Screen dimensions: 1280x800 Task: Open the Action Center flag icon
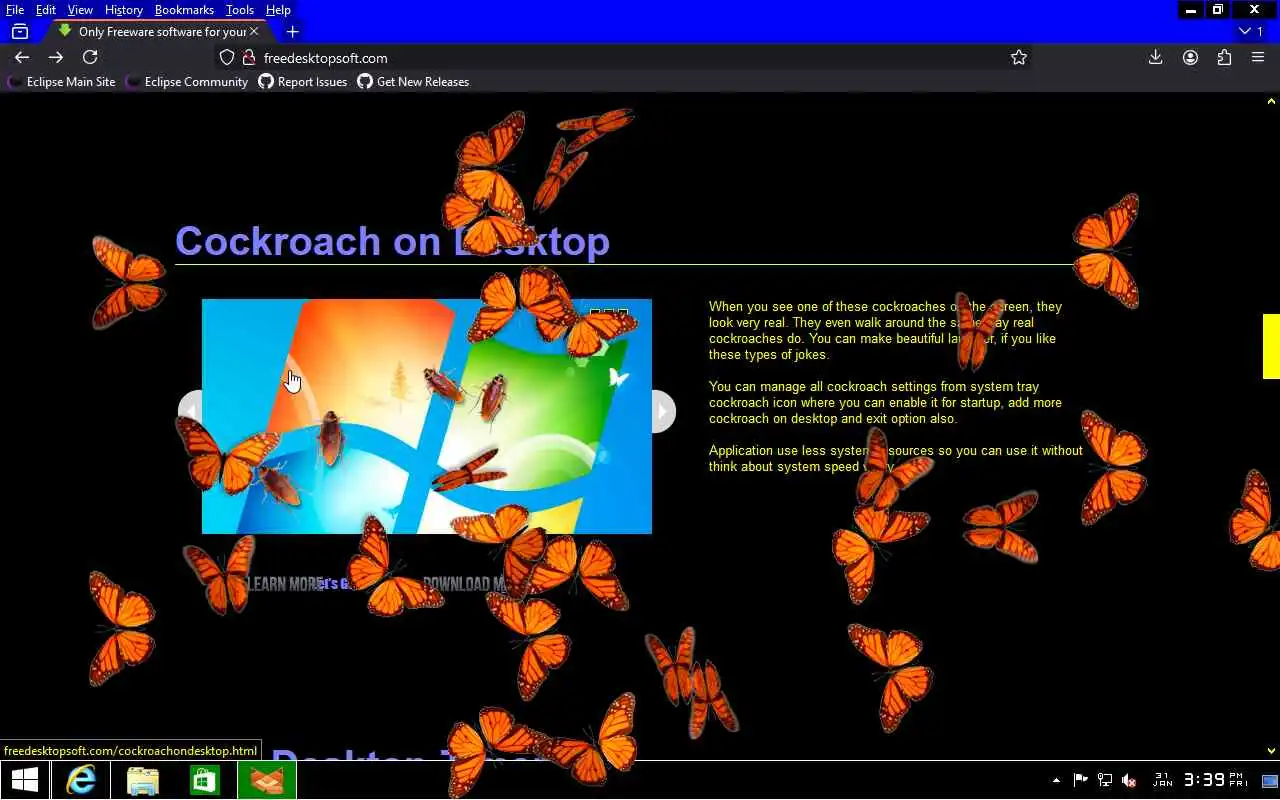point(1080,780)
